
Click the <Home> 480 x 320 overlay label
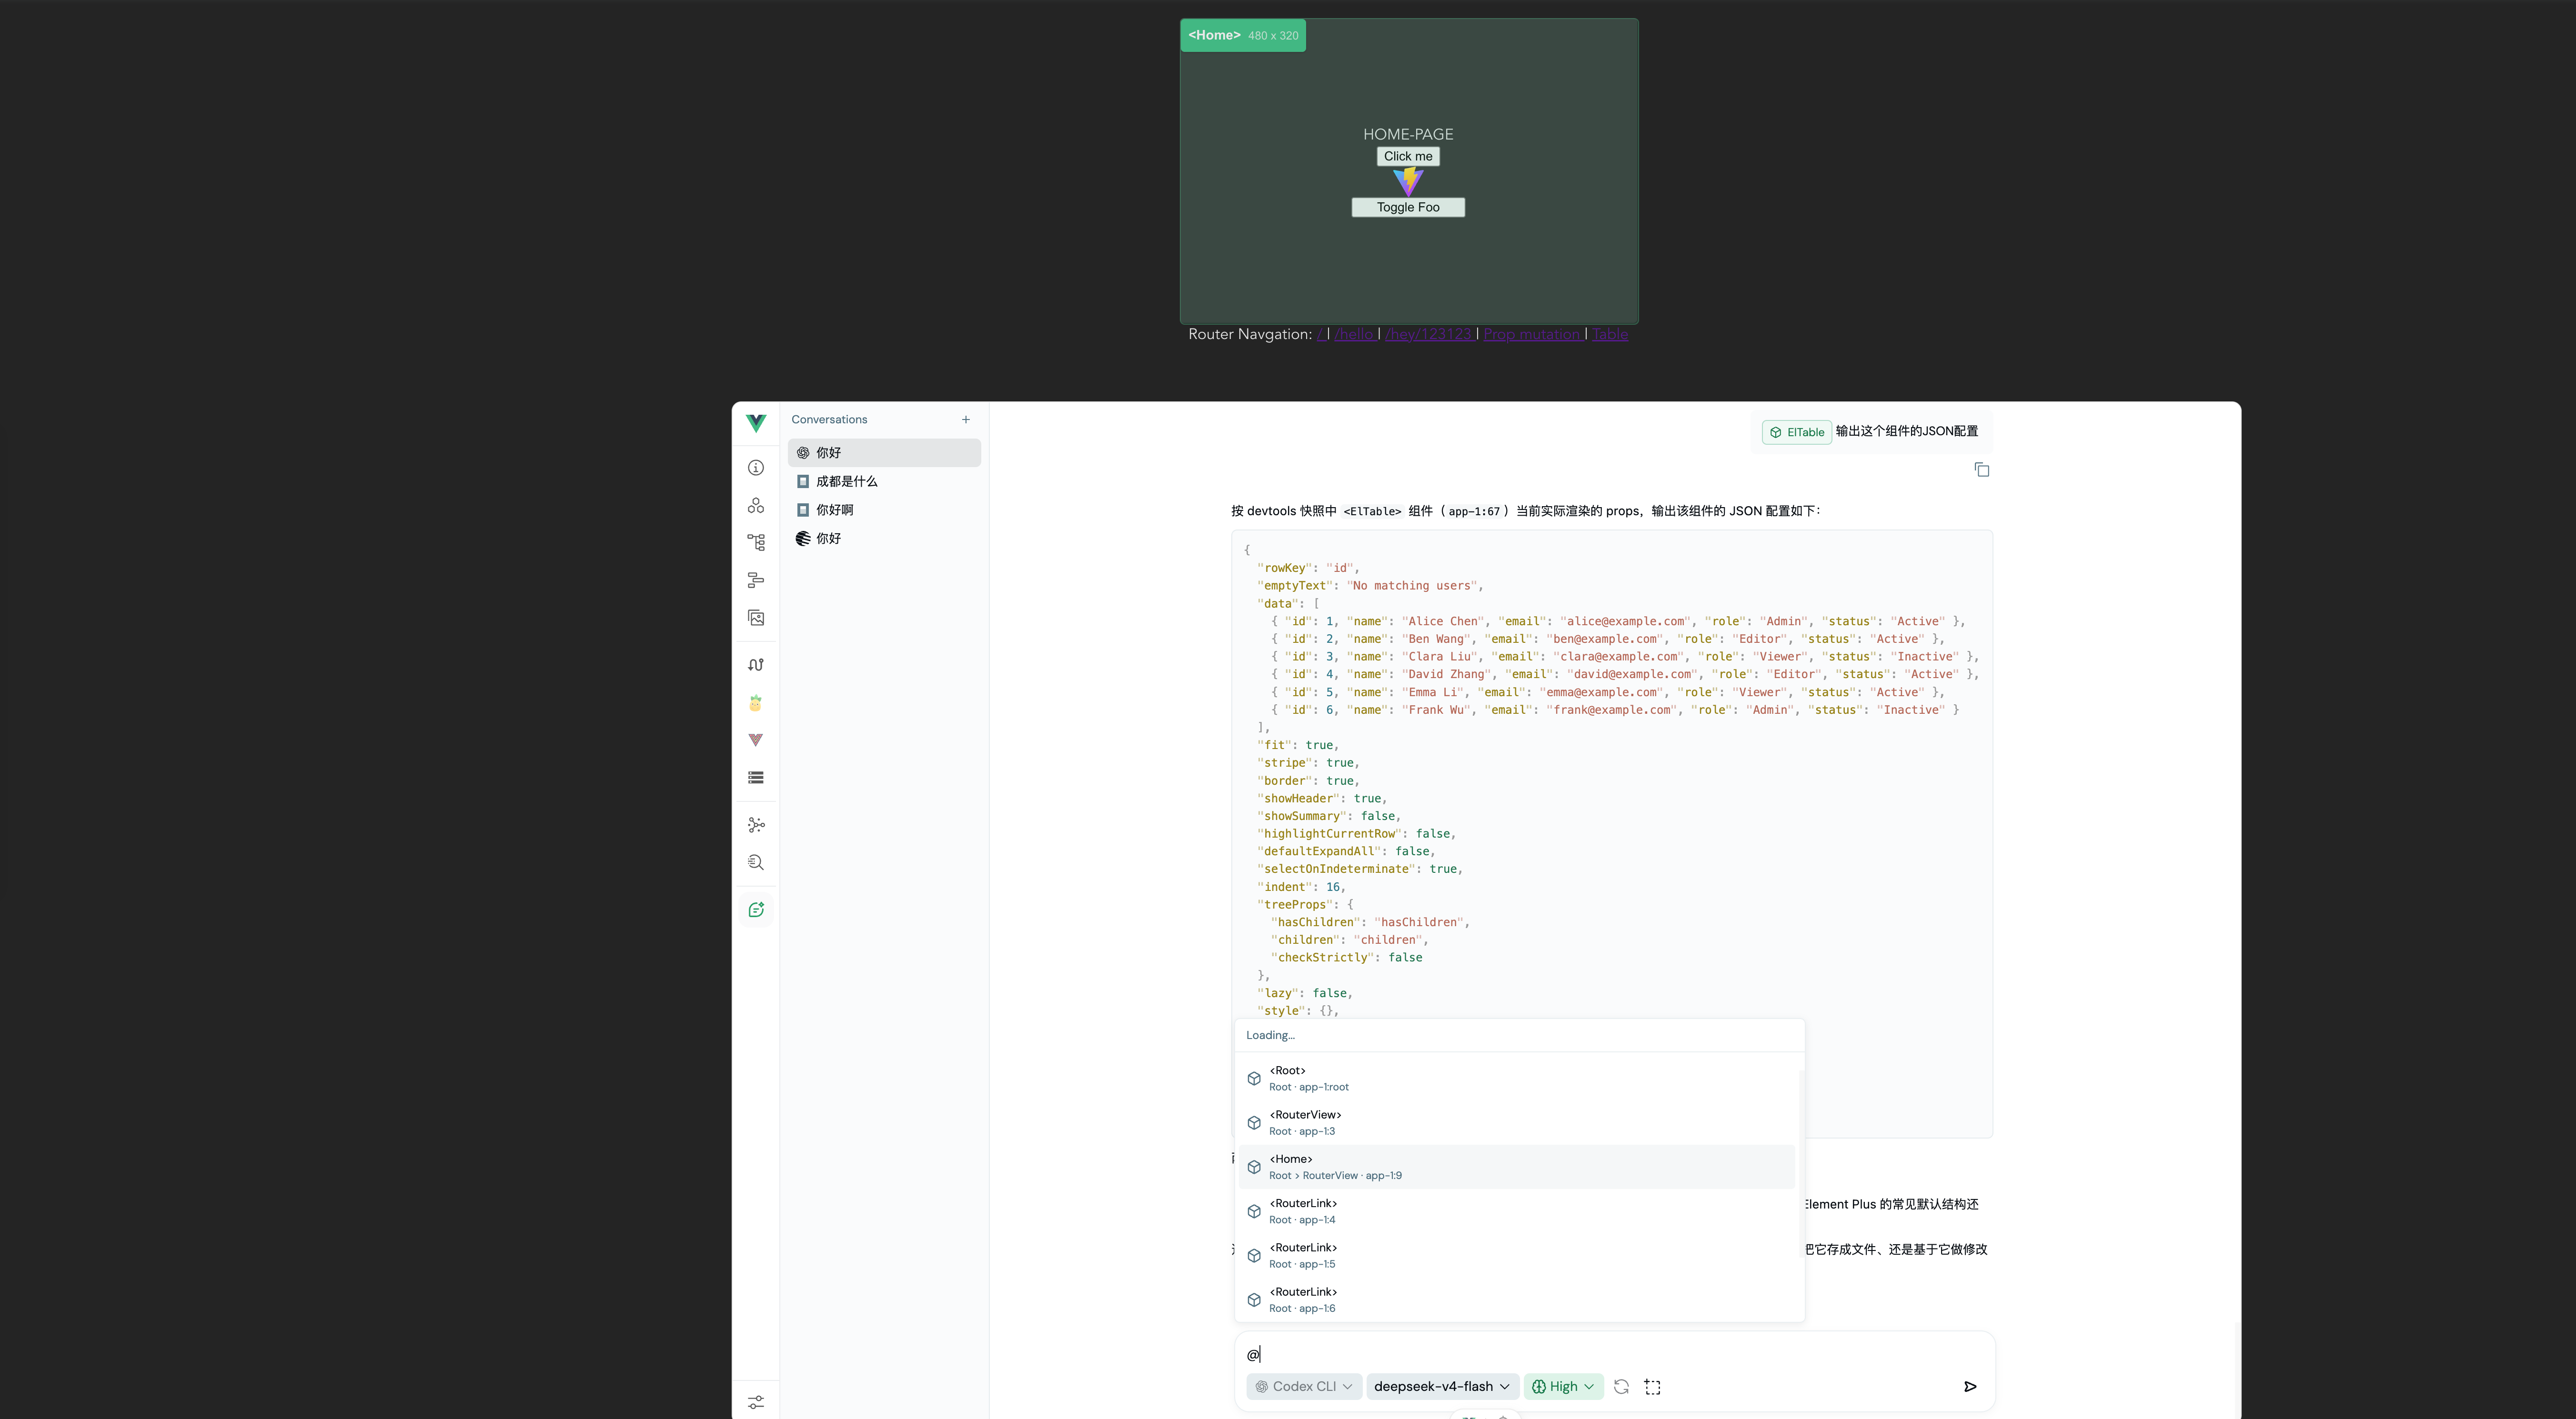[1243, 35]
